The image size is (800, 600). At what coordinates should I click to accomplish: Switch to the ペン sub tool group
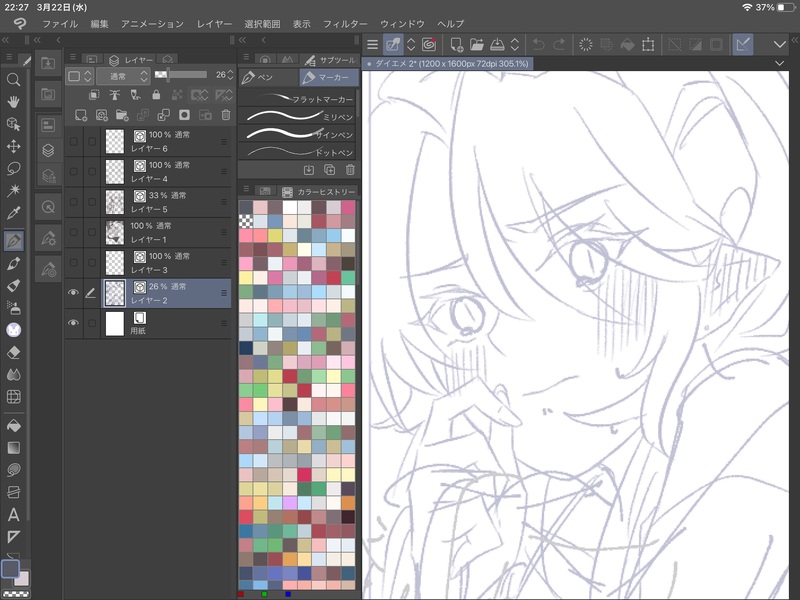[x=268, y=78]
